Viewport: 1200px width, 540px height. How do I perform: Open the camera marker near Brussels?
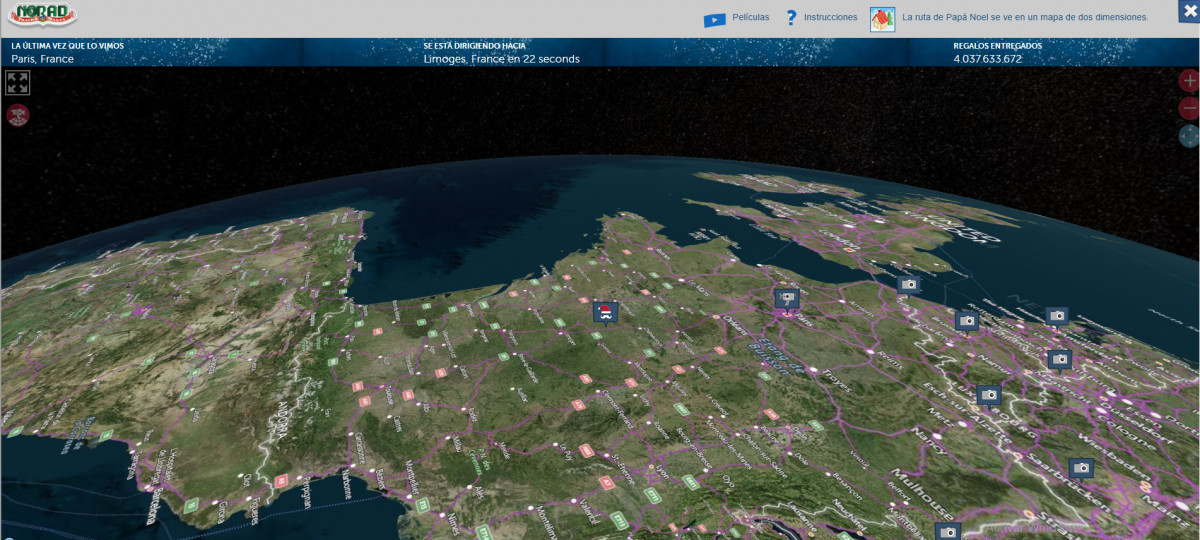tap(966, 321)
